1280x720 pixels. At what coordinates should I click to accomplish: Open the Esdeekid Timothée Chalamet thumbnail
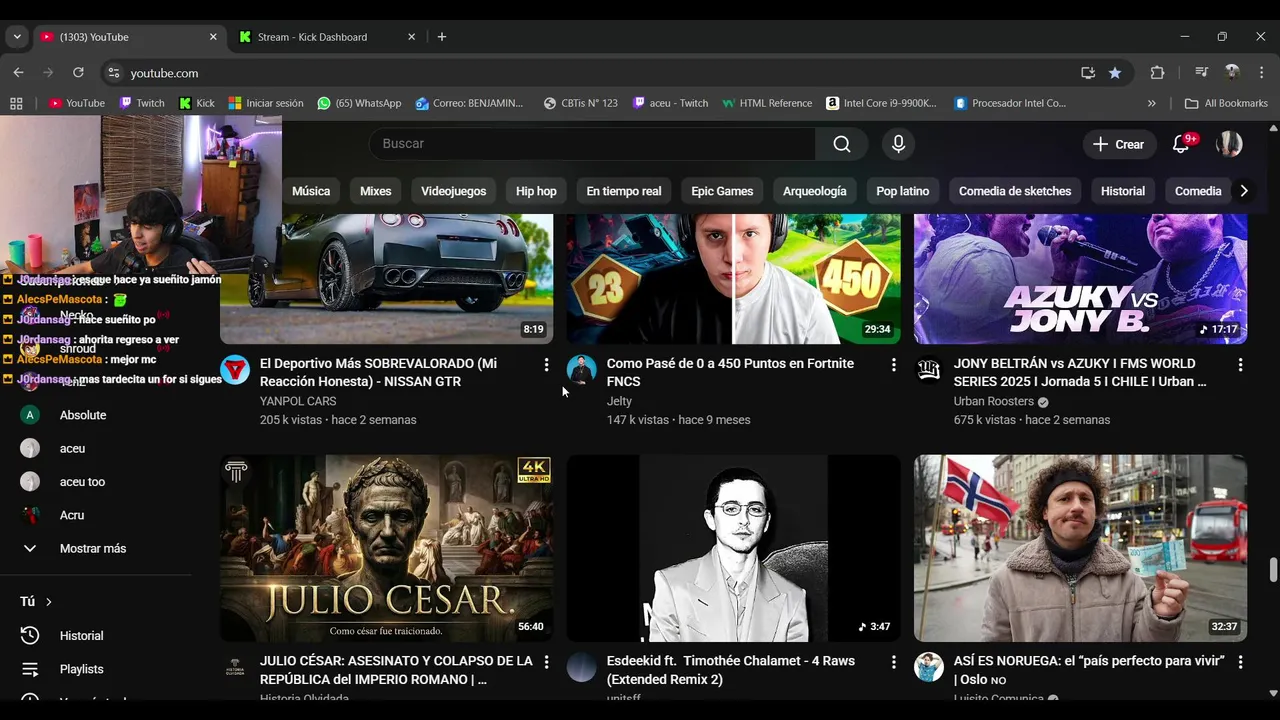(x=733, y=548)
